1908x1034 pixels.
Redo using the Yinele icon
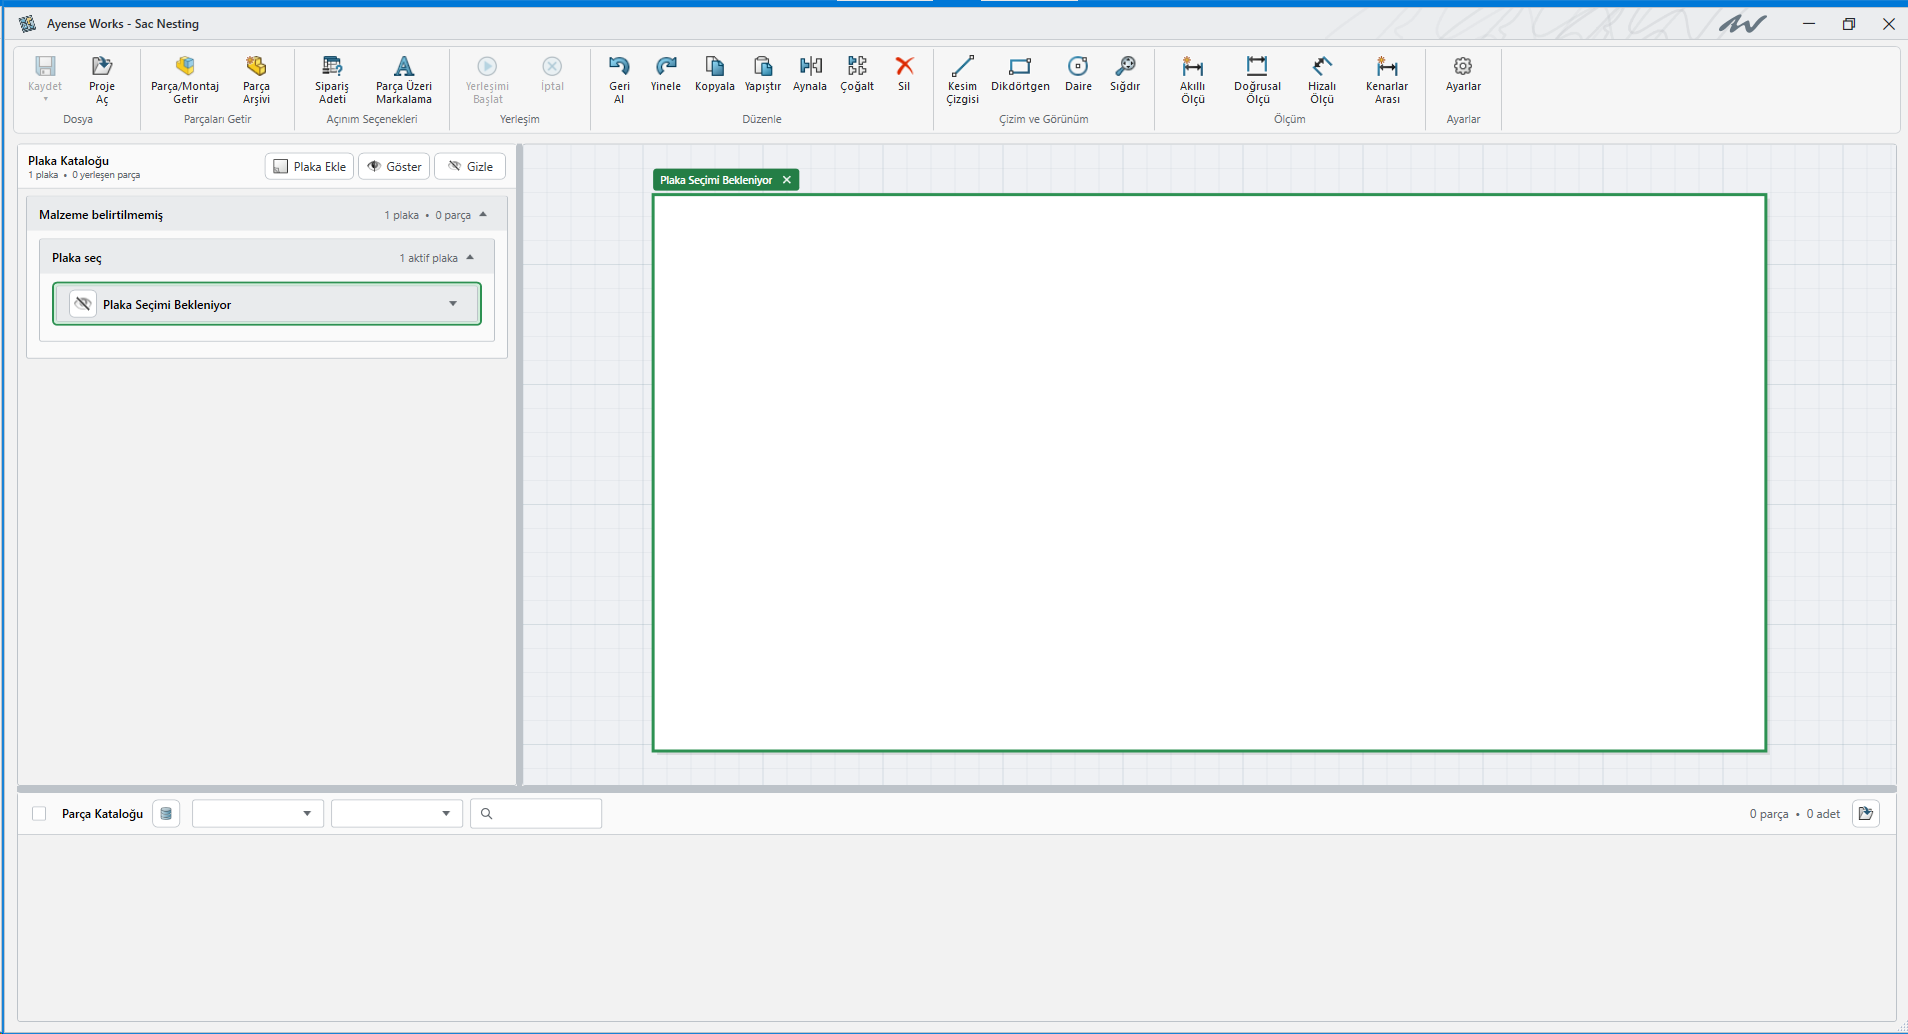click(666, 73)
